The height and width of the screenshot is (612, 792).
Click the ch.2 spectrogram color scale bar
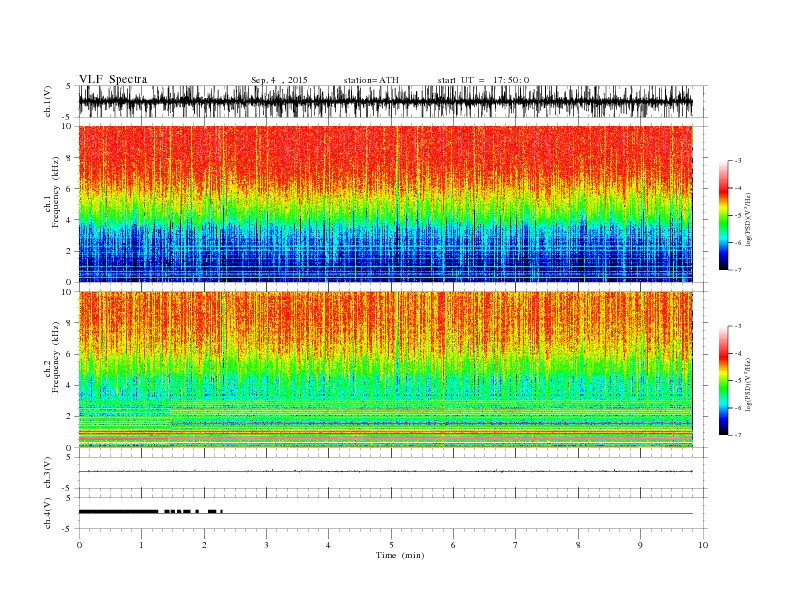[724, 380]
